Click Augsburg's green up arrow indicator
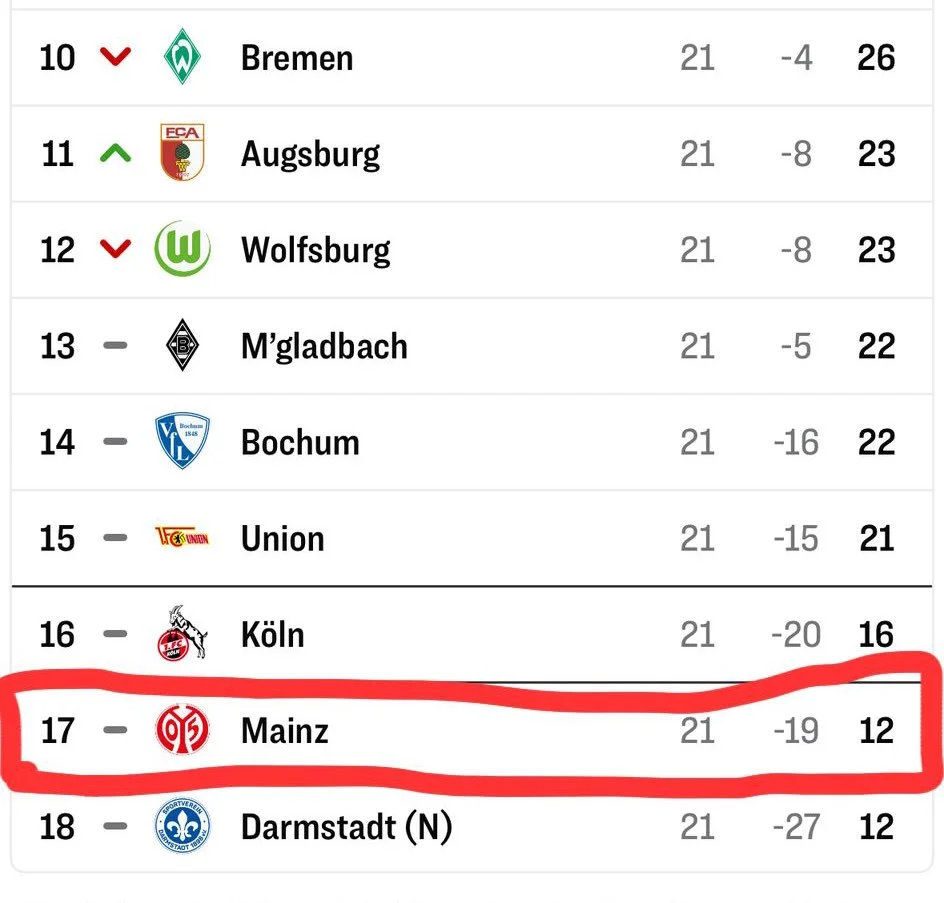 click(x=116, y=154)
